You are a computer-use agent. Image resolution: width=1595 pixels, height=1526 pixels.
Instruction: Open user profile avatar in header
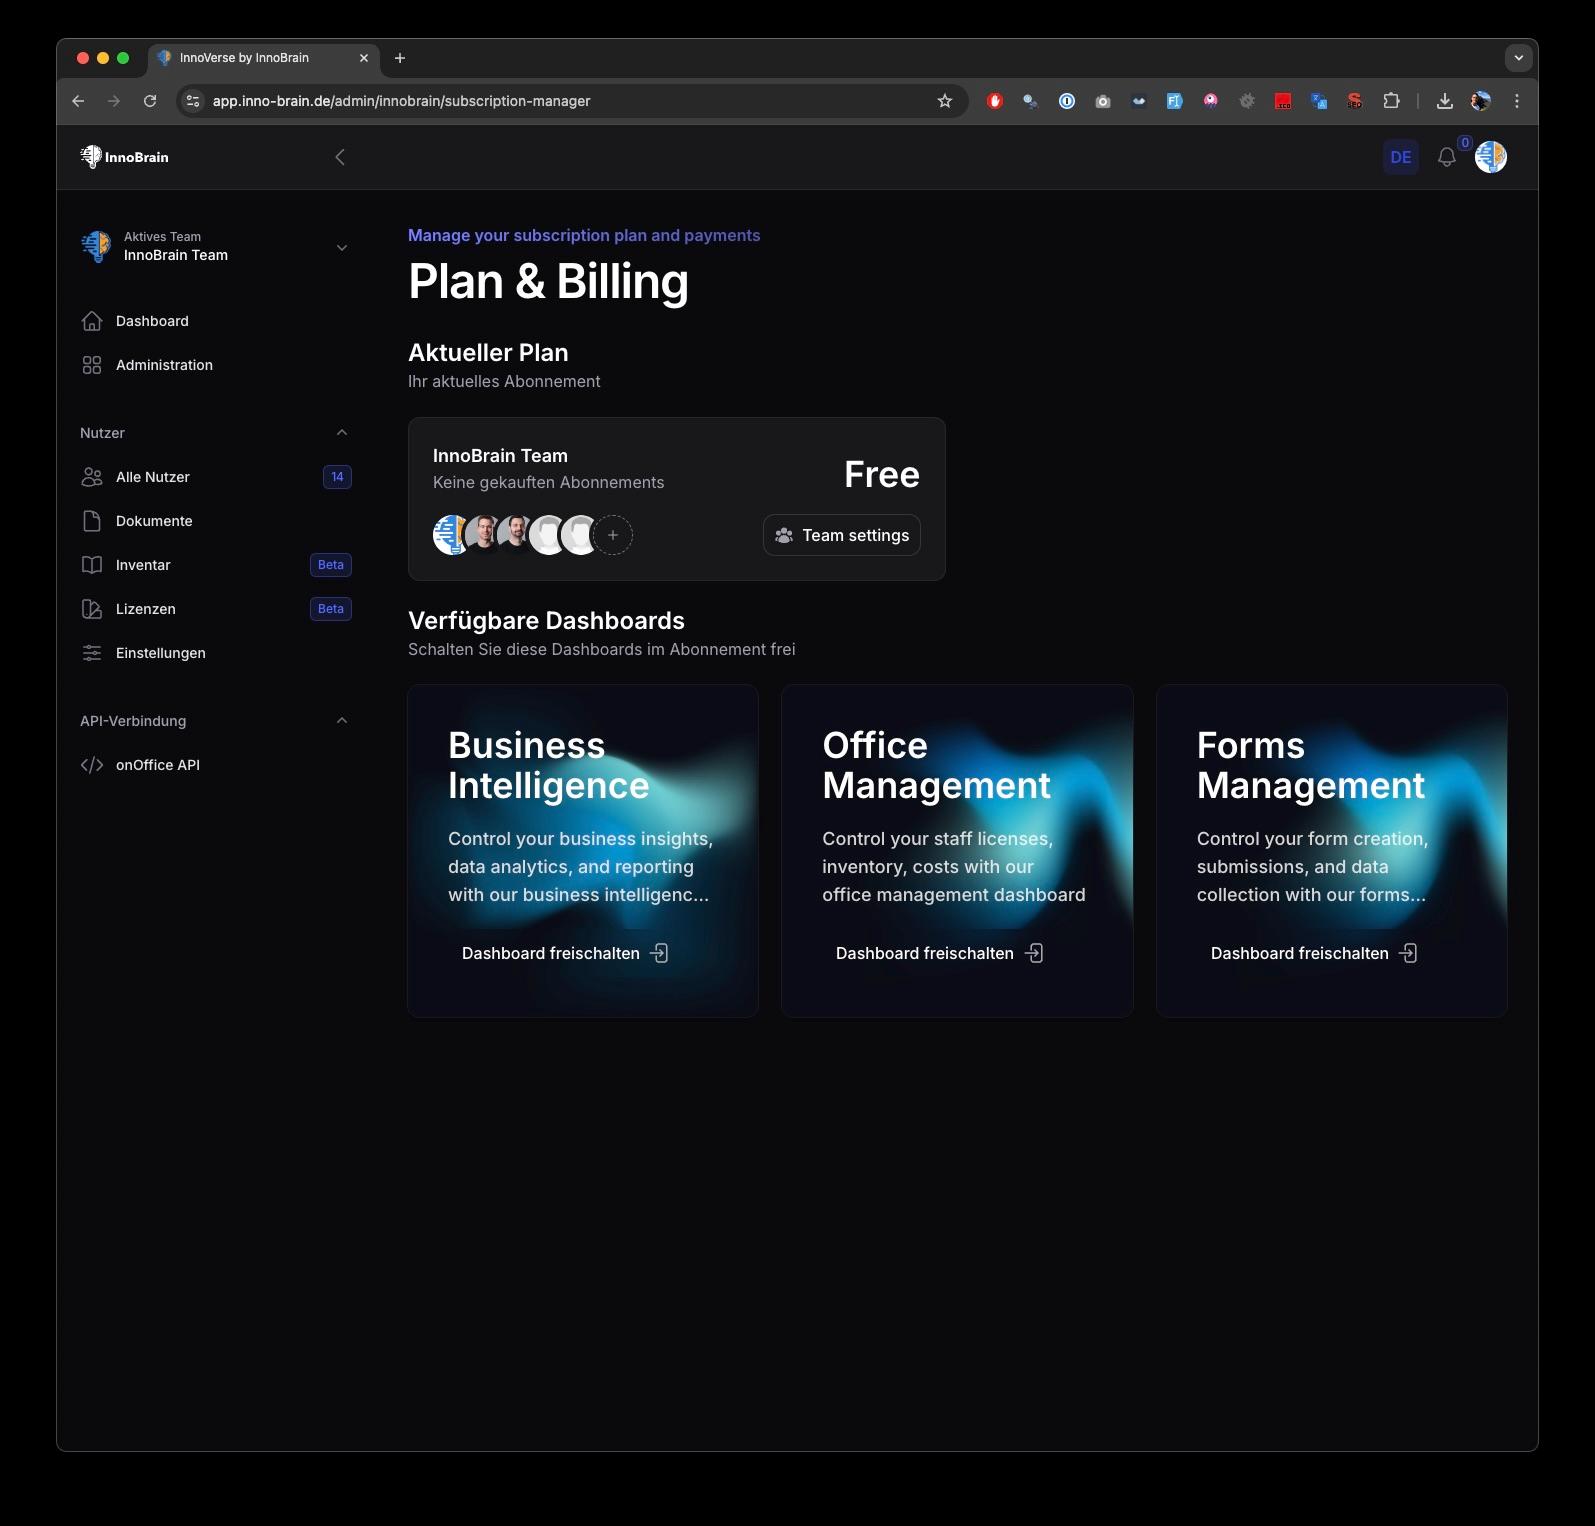tap(1491, 157)
